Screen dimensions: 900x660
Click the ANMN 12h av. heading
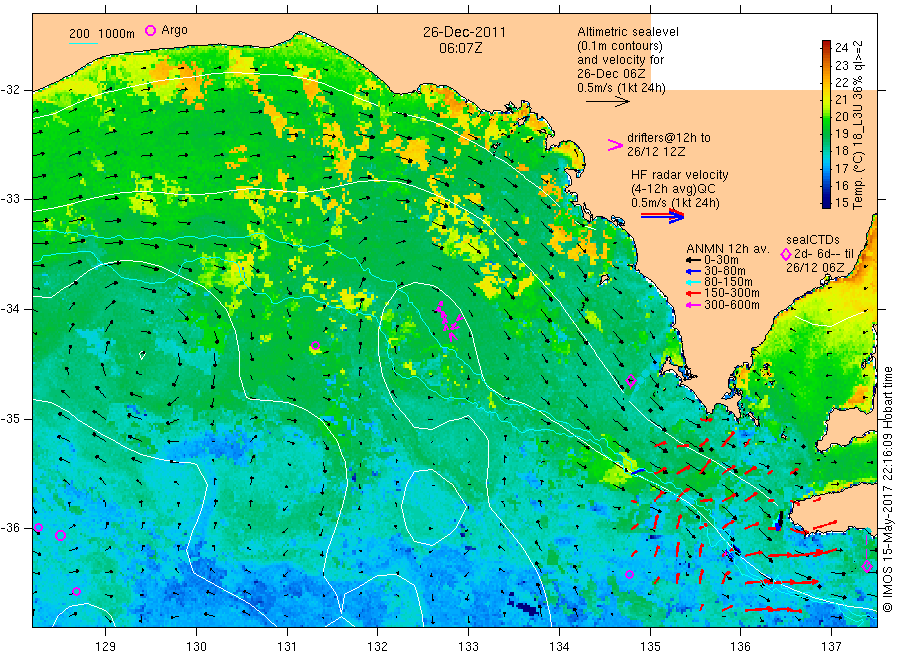point(727,249)
